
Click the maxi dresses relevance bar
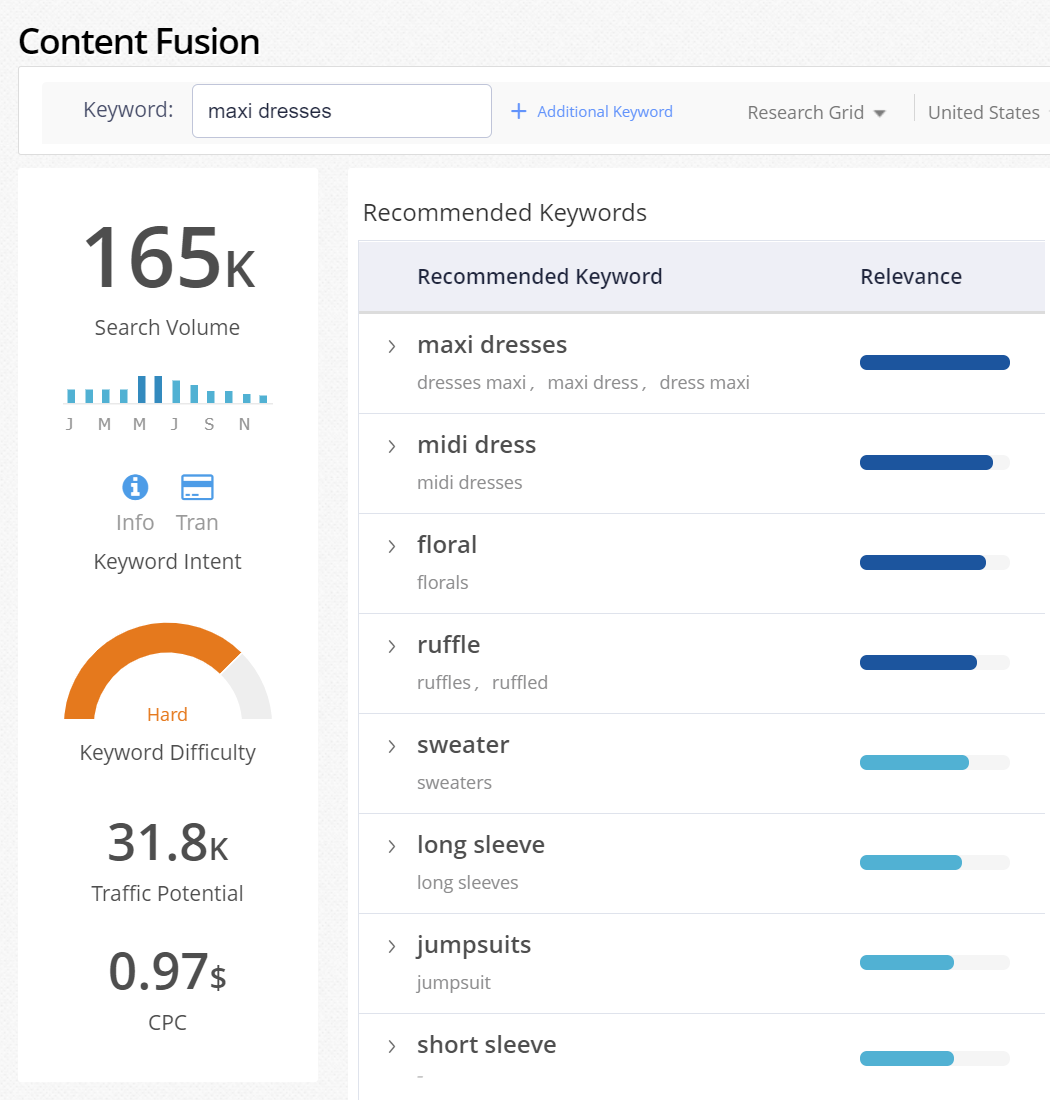[935, 363]
